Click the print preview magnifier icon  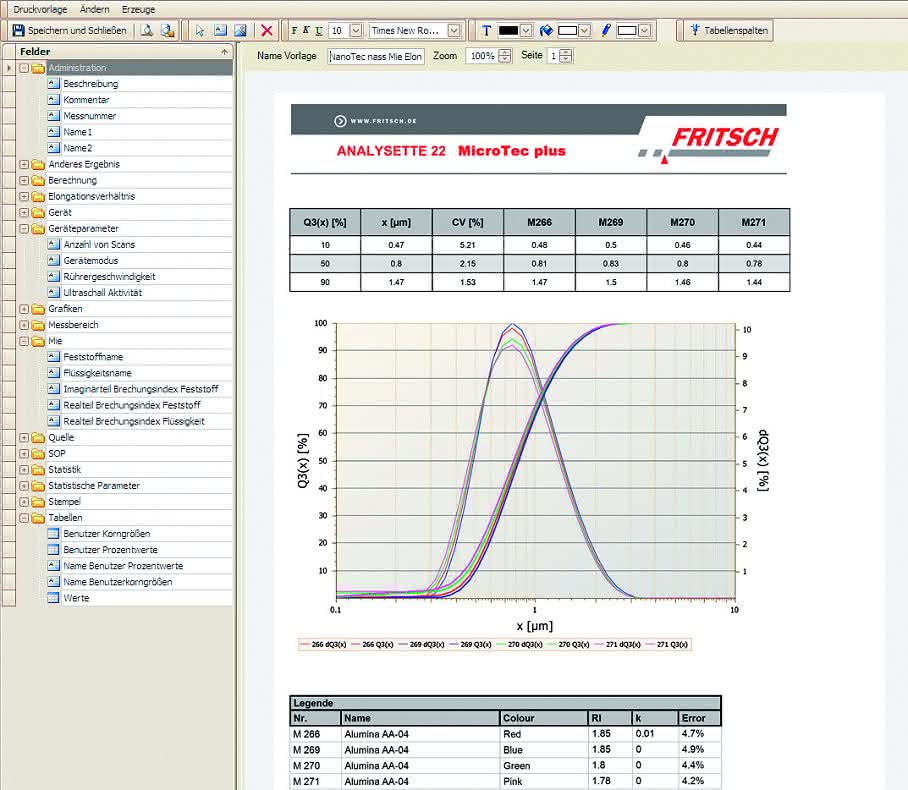147,30
